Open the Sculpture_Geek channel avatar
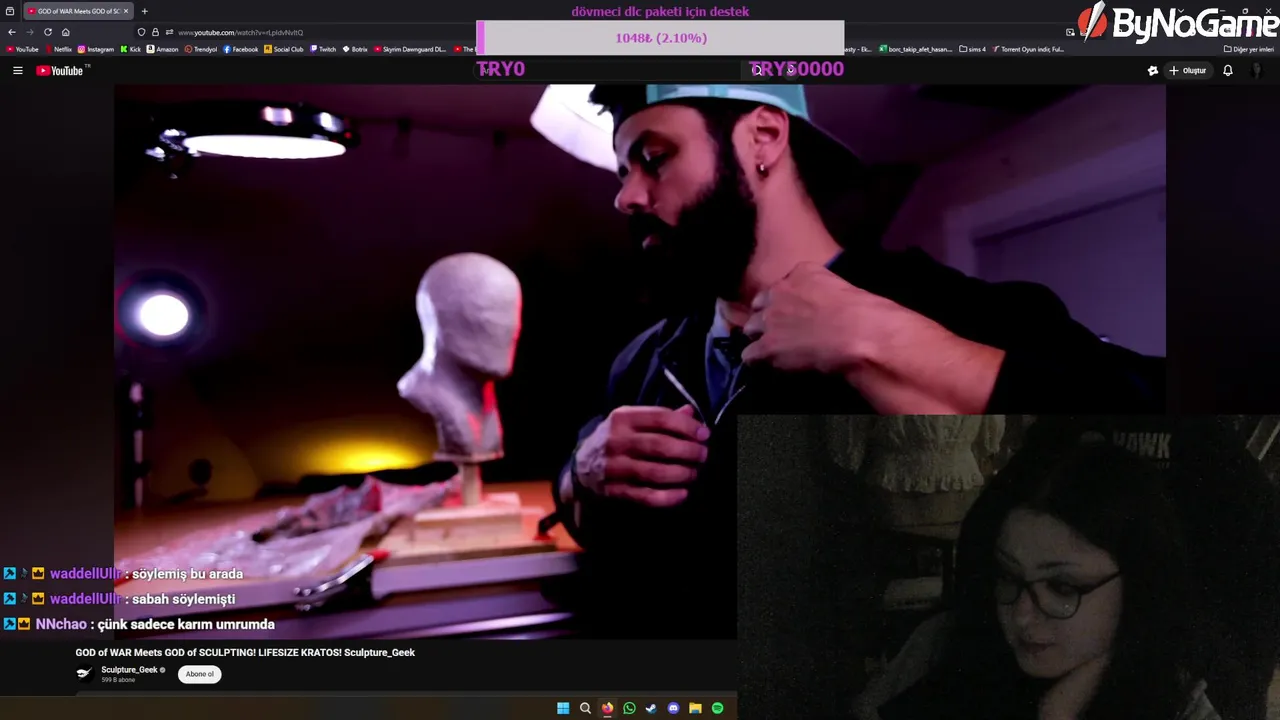 85,674
